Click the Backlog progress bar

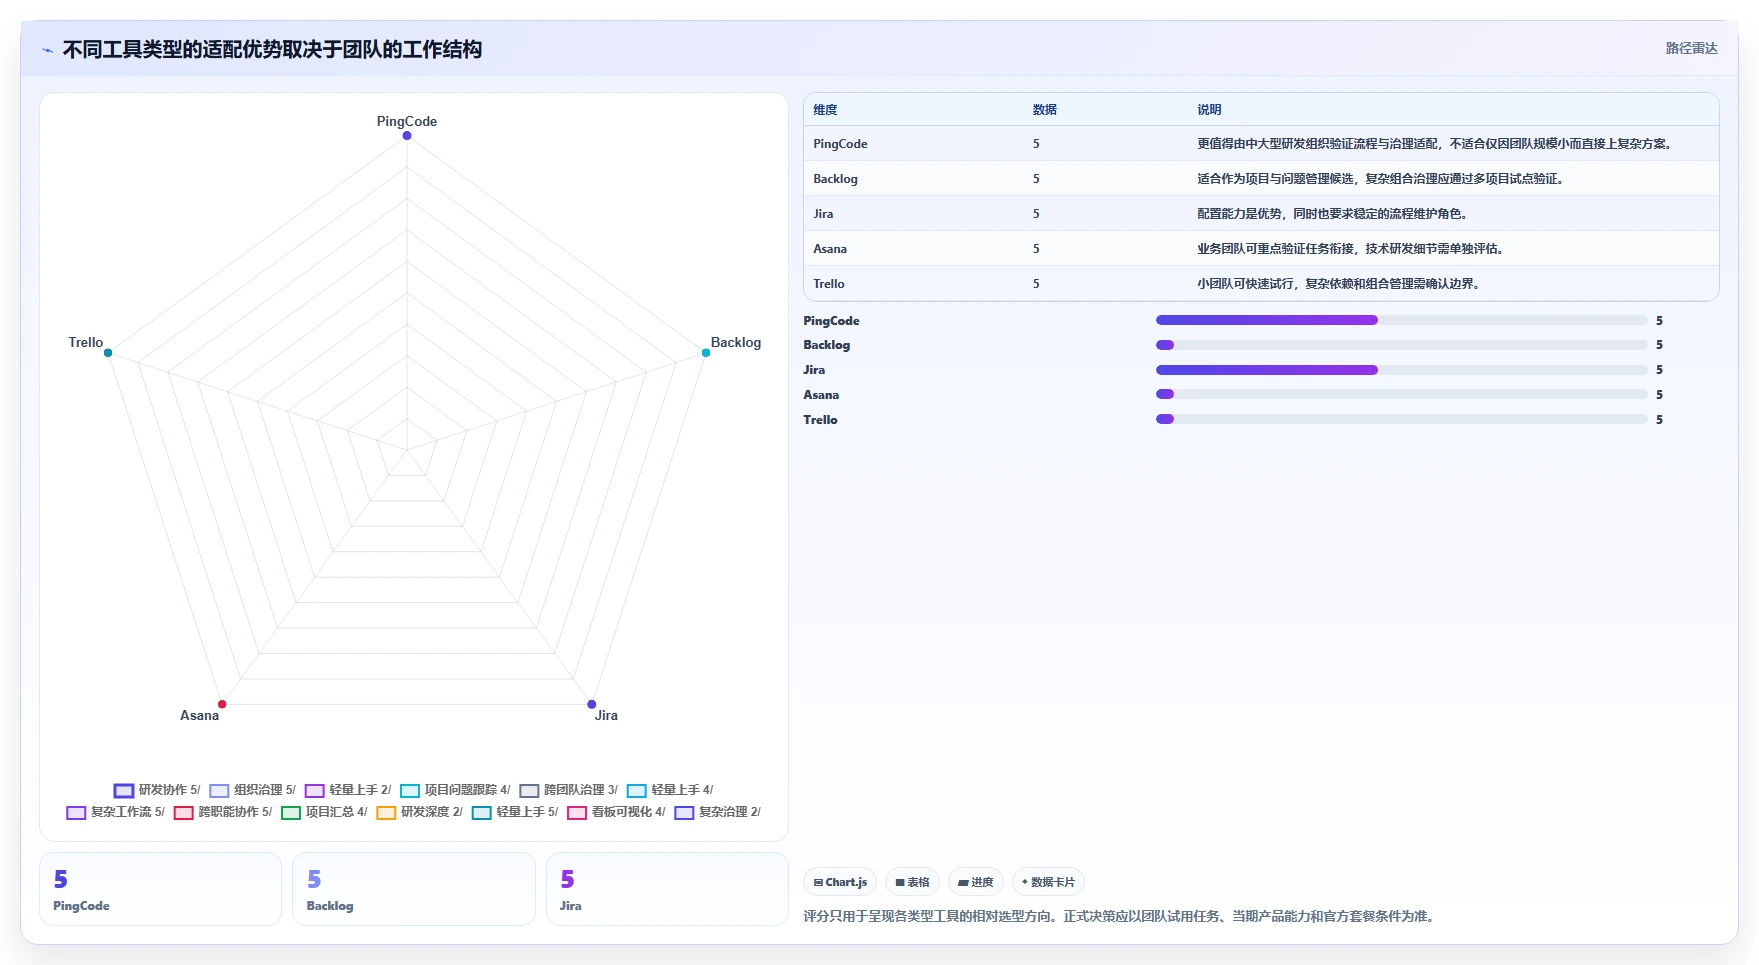[1401, 345]
